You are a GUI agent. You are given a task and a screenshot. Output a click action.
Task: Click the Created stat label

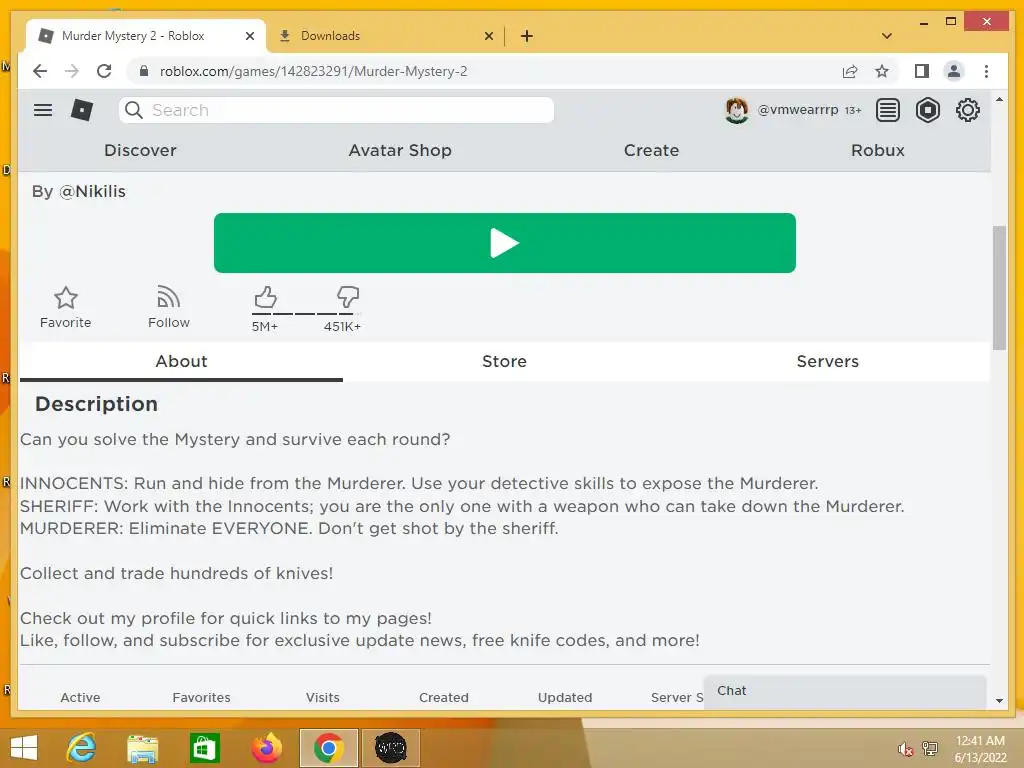point(443,697)
